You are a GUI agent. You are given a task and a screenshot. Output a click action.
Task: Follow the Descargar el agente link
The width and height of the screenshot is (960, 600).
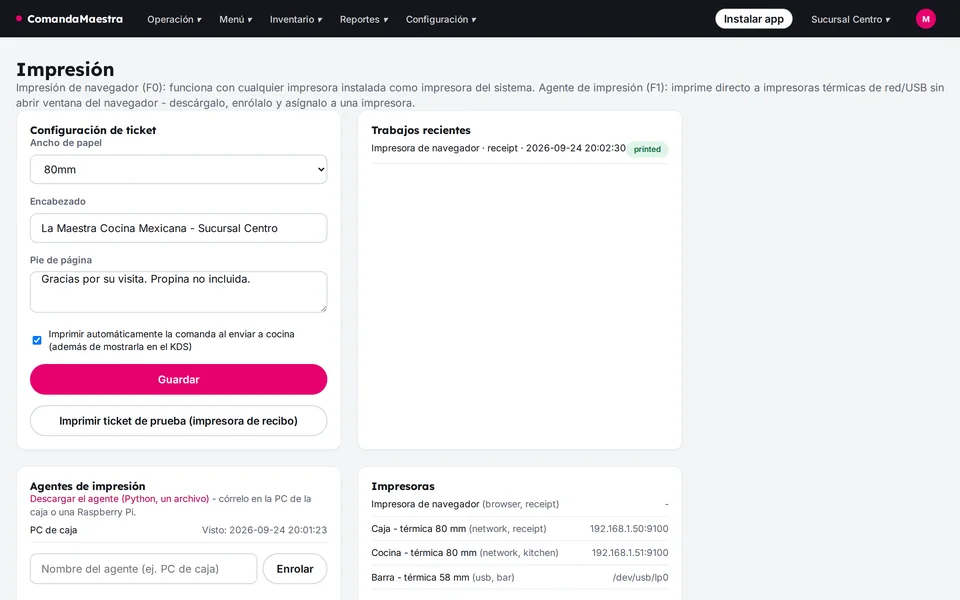tap(119, 499)
